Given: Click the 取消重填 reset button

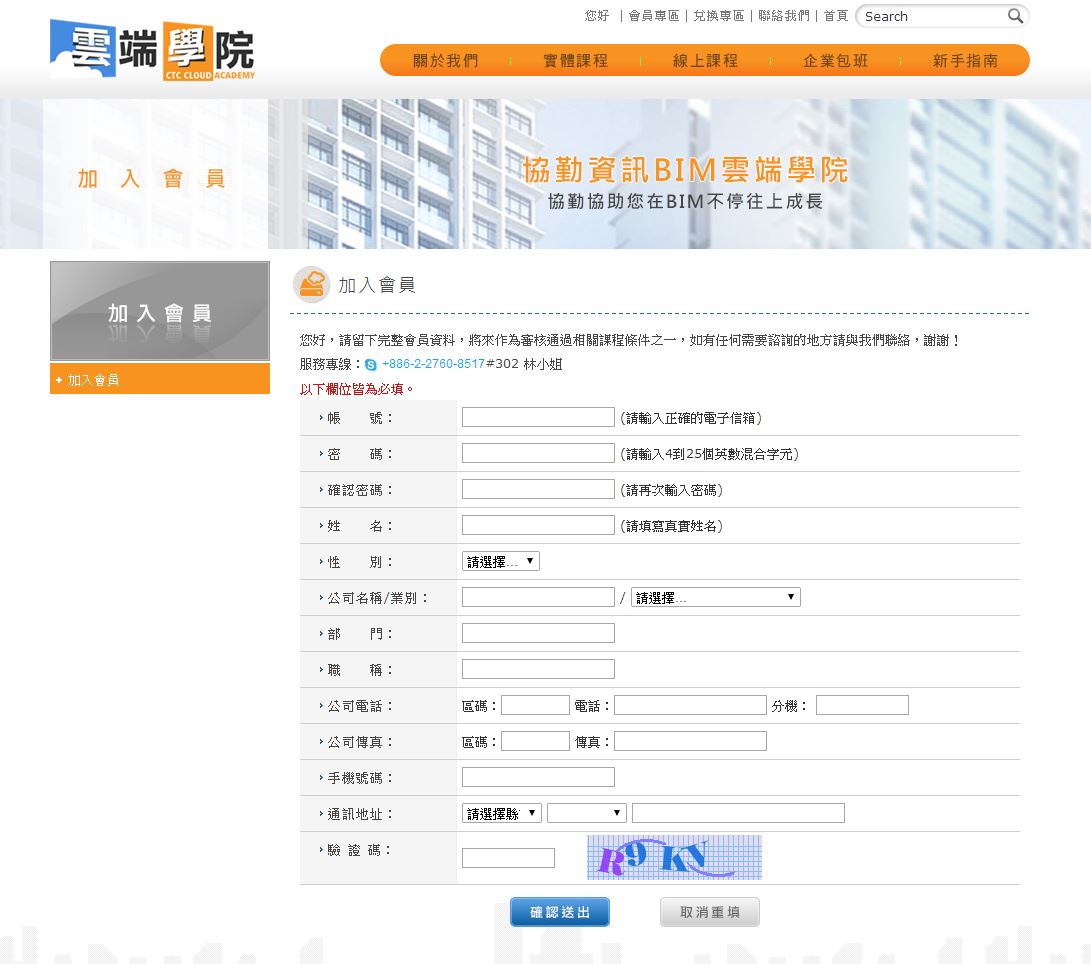Looking at the screenshot, I should (709, 912).
